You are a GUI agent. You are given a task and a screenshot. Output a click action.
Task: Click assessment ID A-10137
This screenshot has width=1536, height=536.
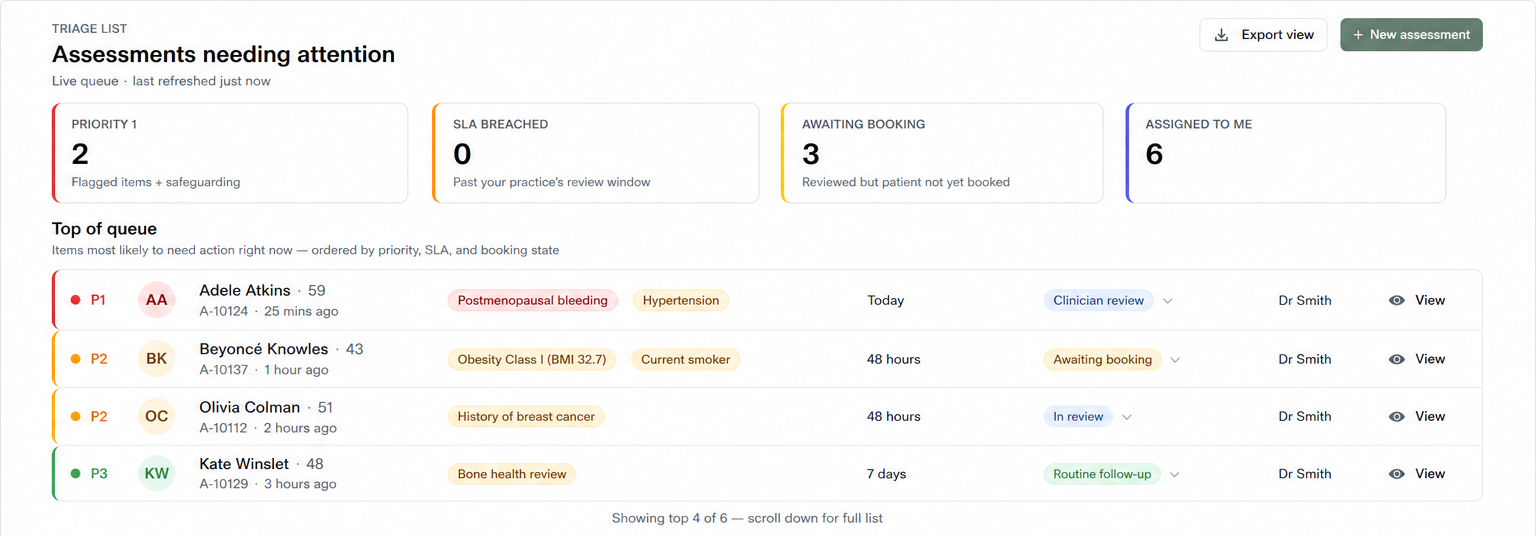(224, 370)
